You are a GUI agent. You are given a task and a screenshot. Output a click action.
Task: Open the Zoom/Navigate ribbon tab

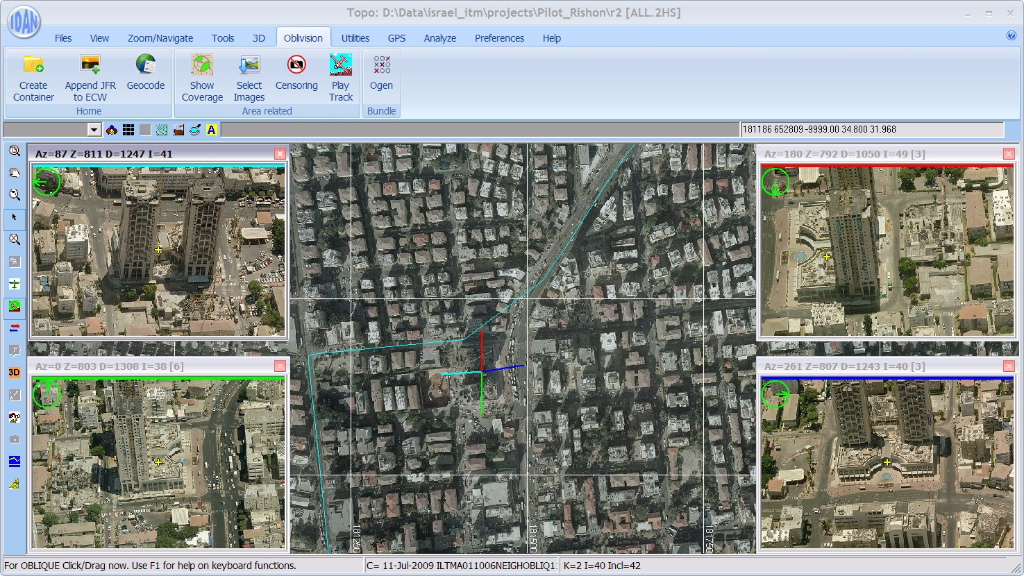click(160, 38)
